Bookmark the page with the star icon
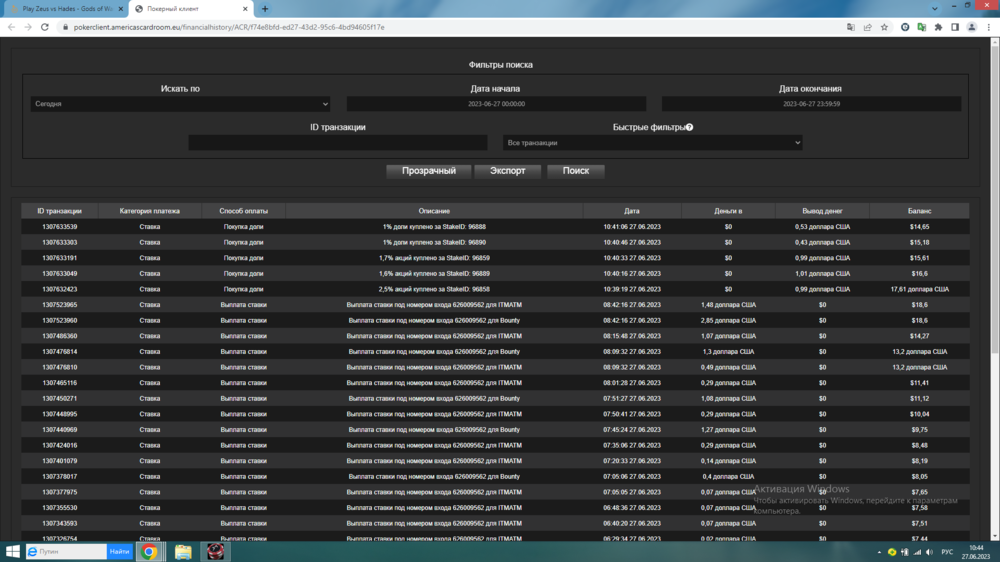Screen dimensions: 1000x562 (x=884, y=27)
